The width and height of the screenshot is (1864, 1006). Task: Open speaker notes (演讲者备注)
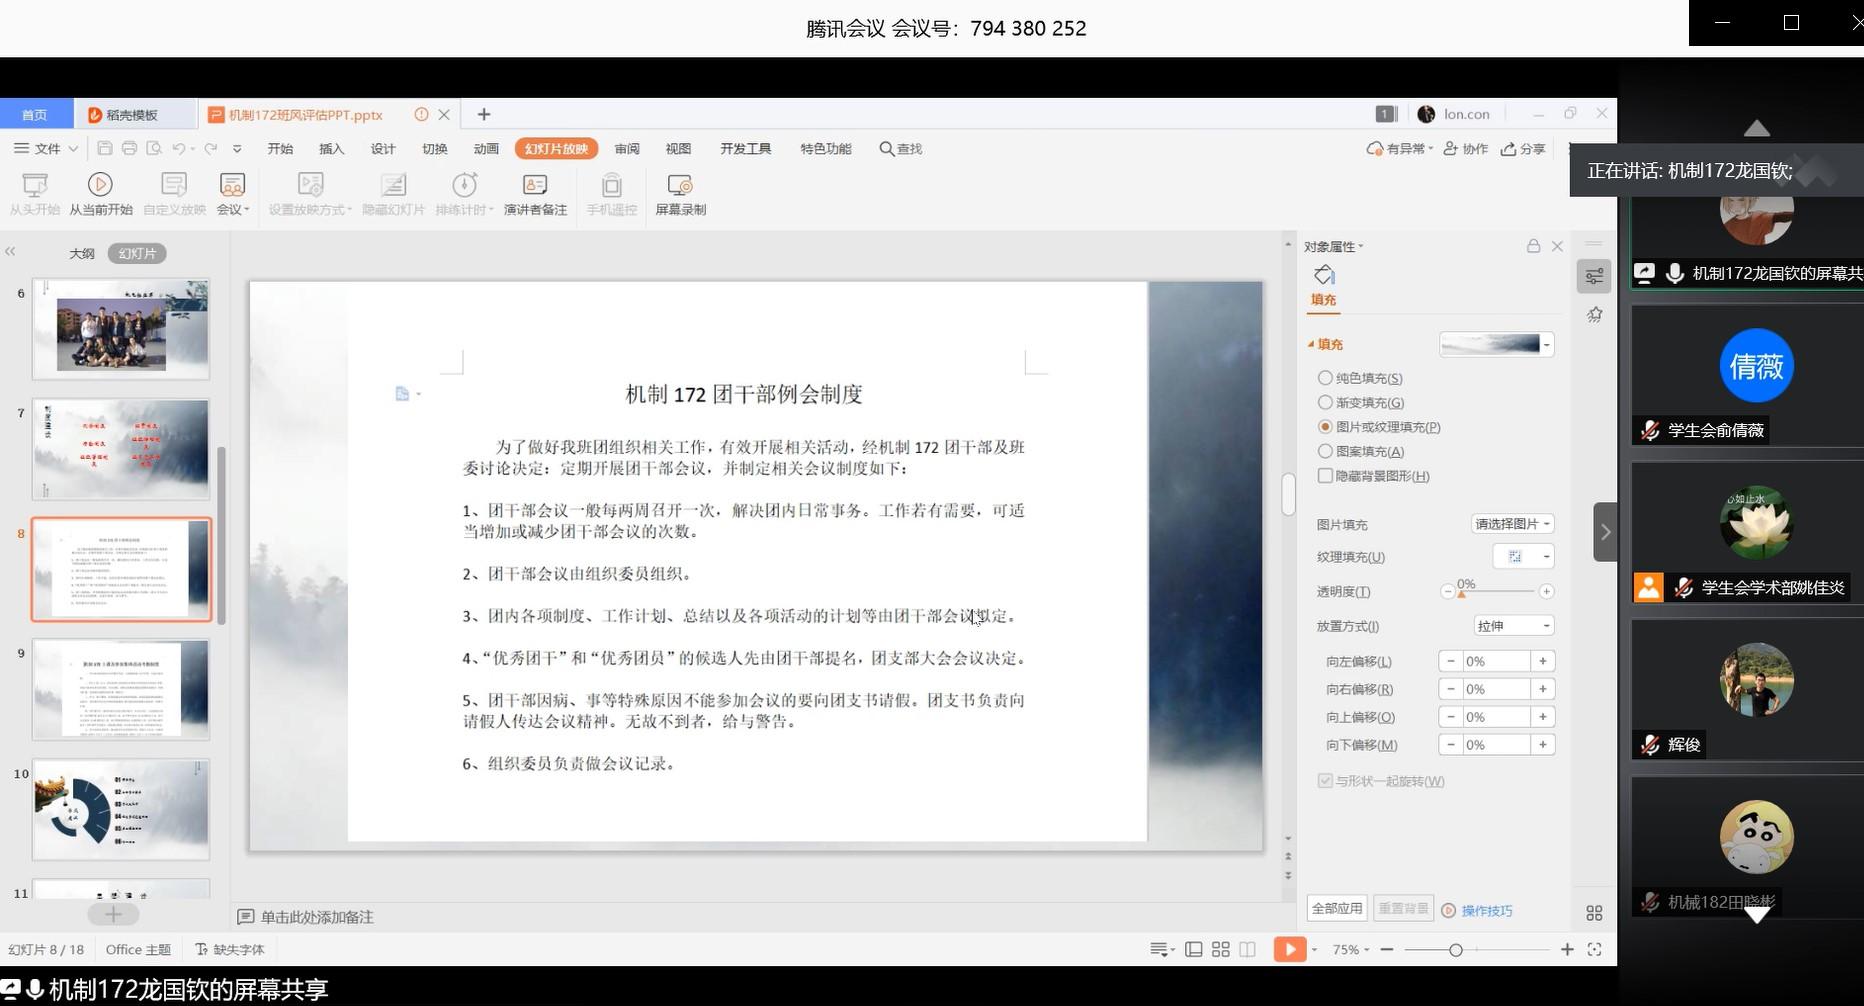coord(535,193)
